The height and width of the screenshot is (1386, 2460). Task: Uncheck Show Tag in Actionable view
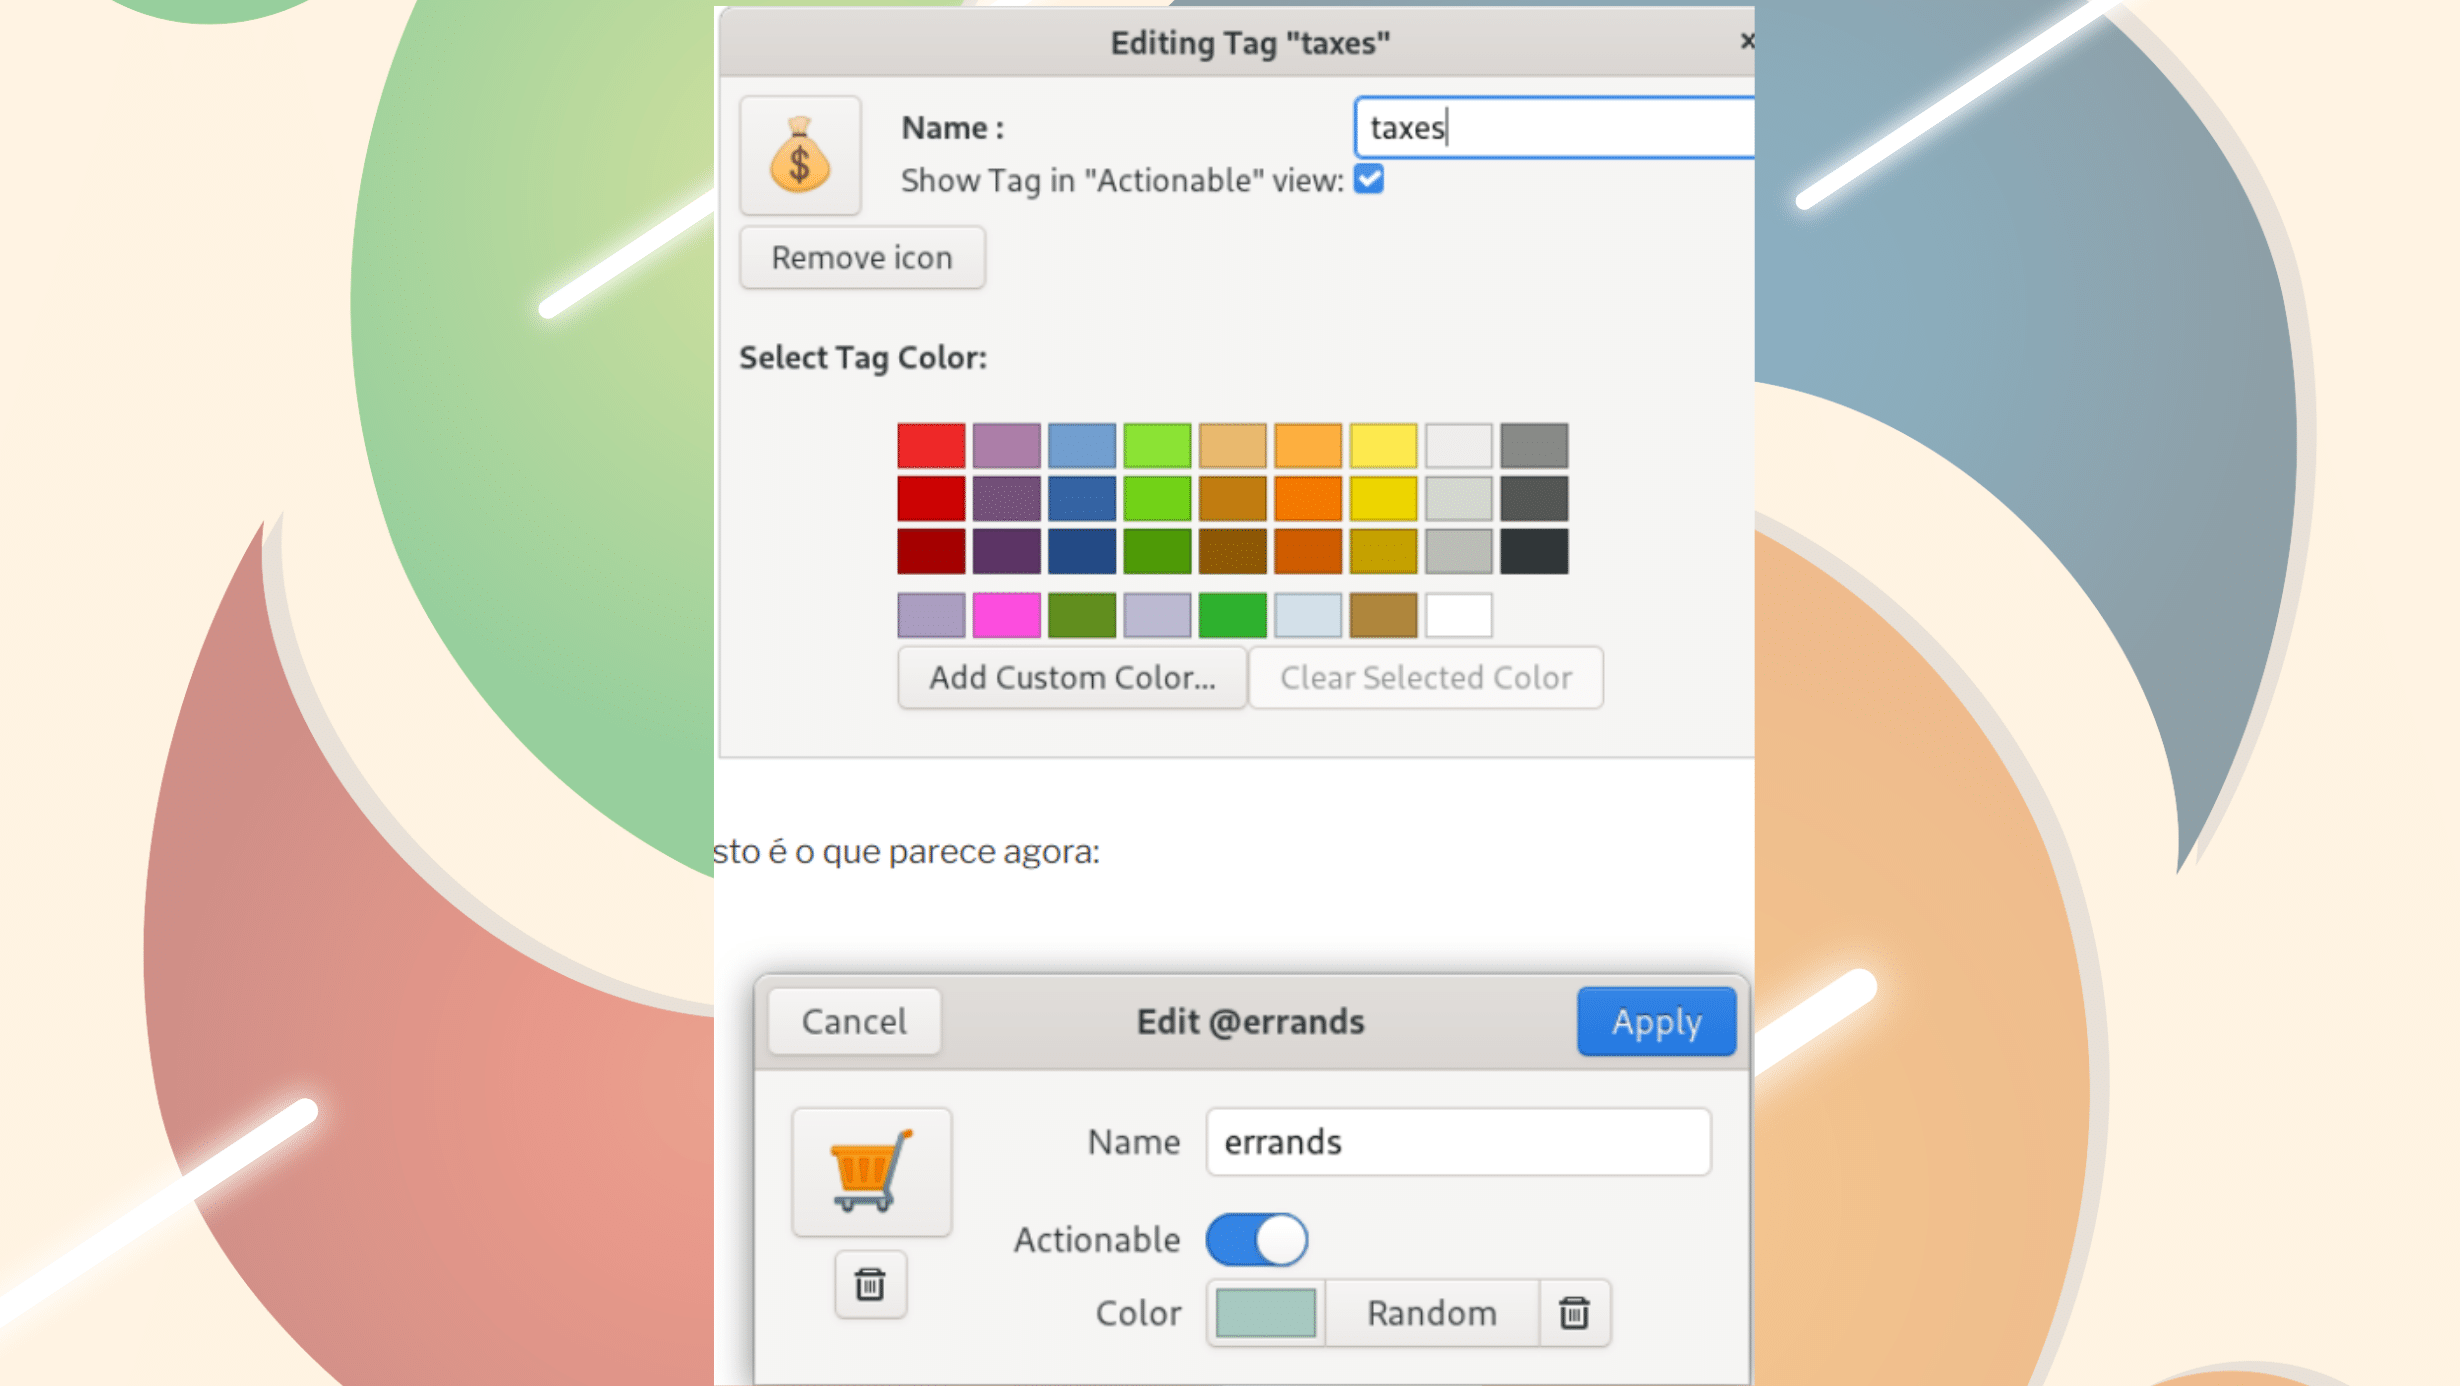click(1369, 180)
